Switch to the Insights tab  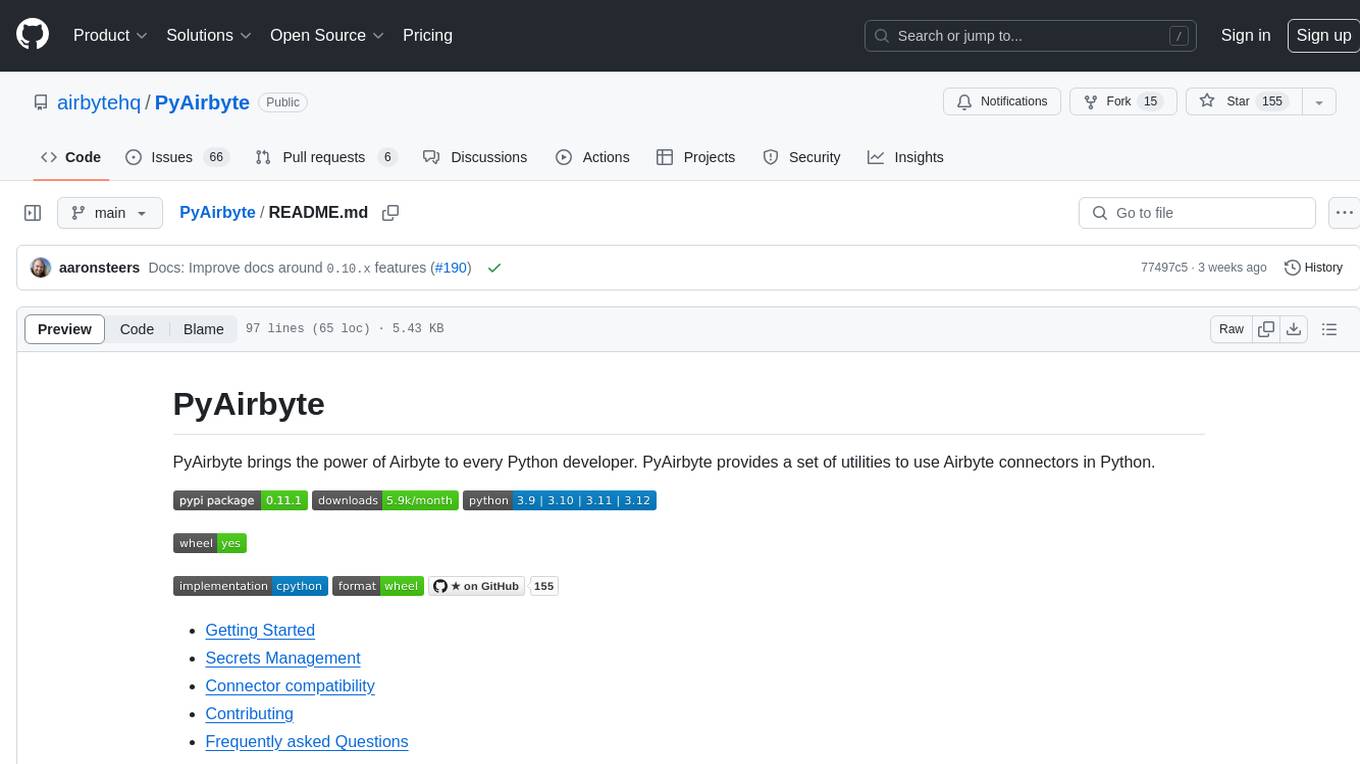pos(905,157)
